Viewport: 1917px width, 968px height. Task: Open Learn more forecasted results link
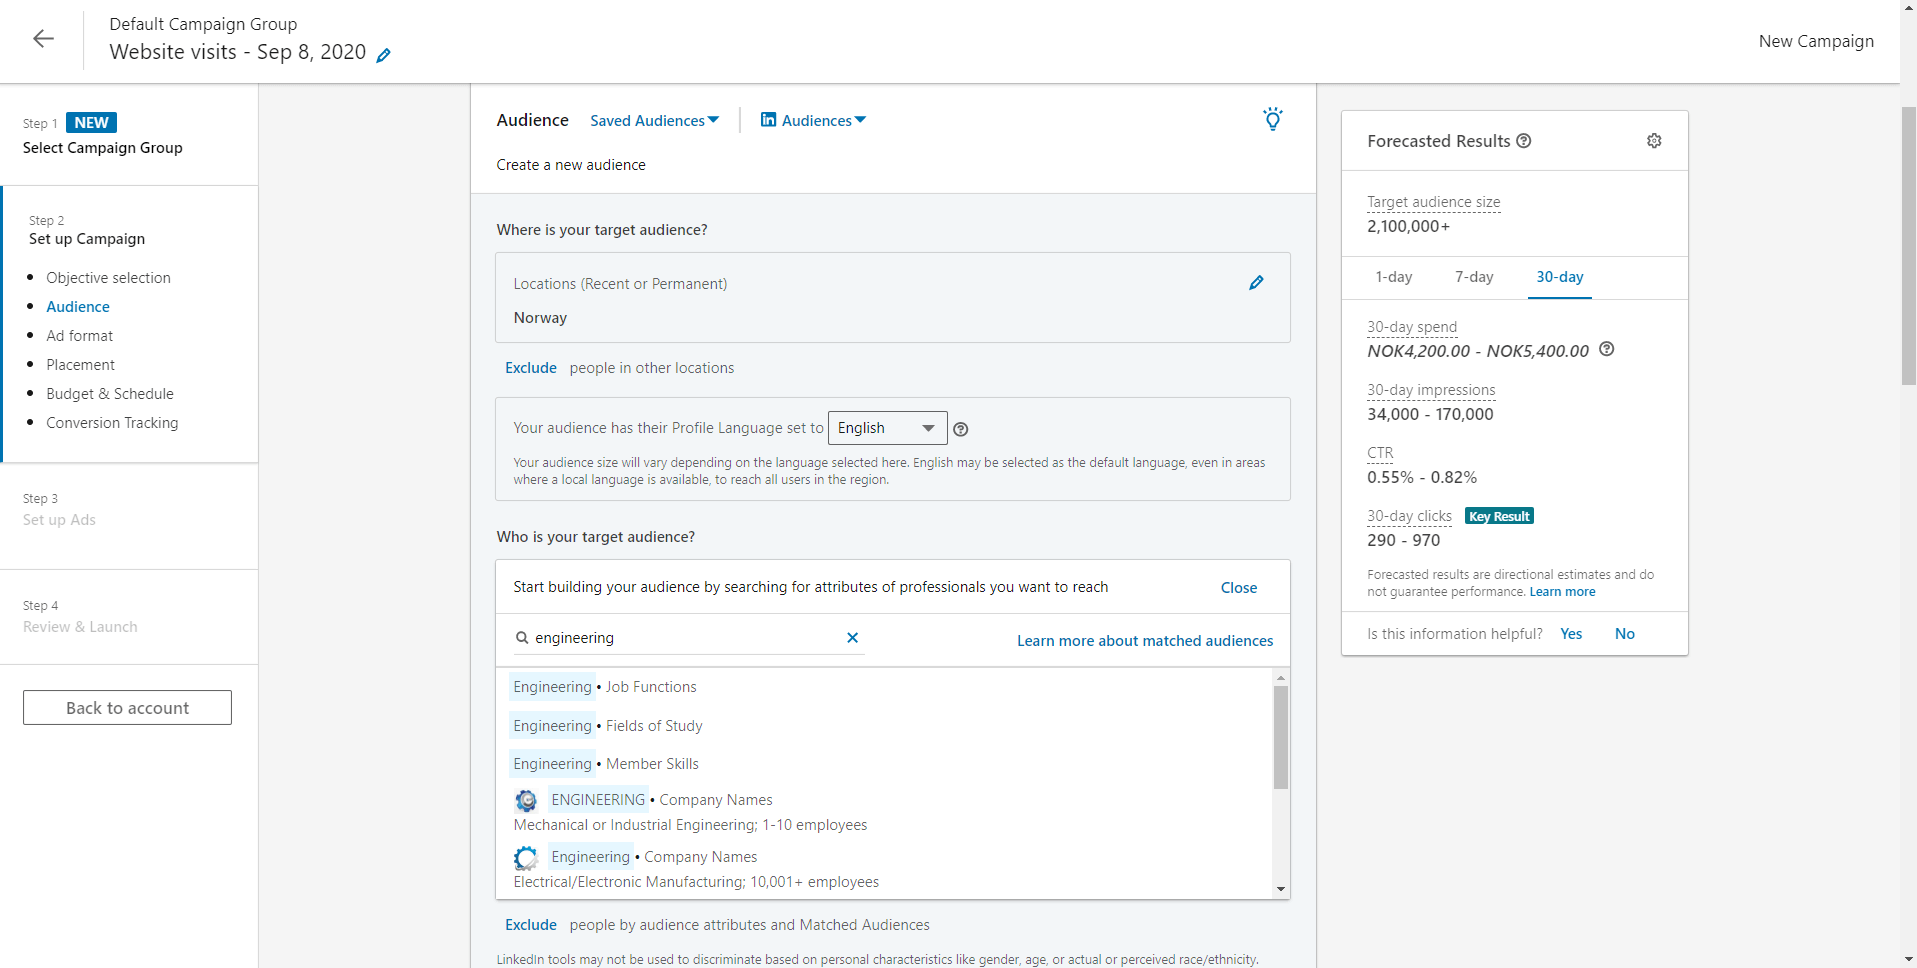tap(1562, 592)
